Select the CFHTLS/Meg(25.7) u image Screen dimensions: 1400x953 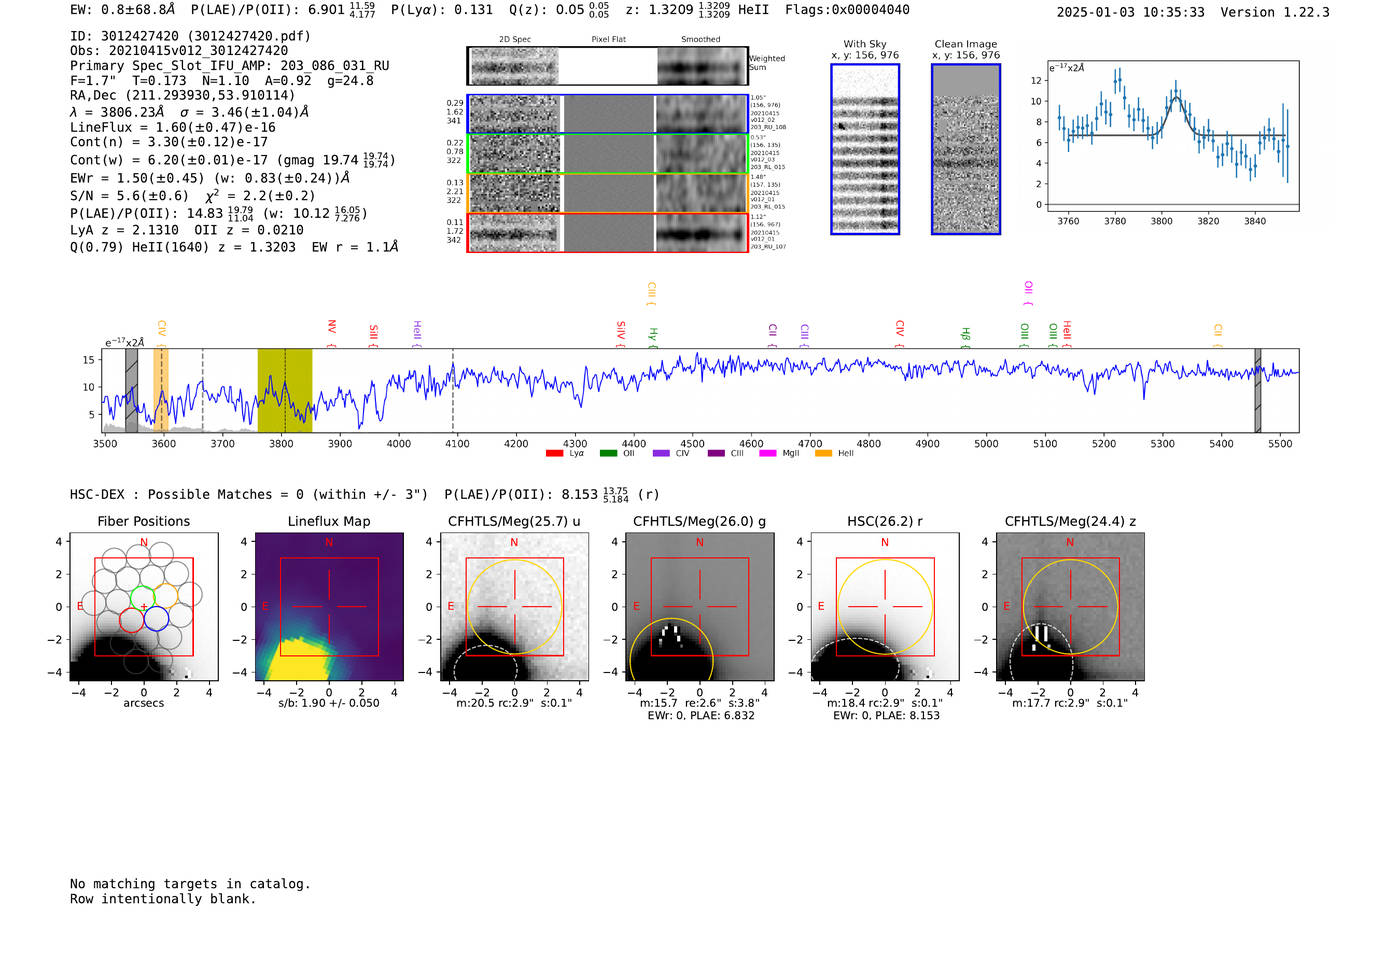[514, 607]
